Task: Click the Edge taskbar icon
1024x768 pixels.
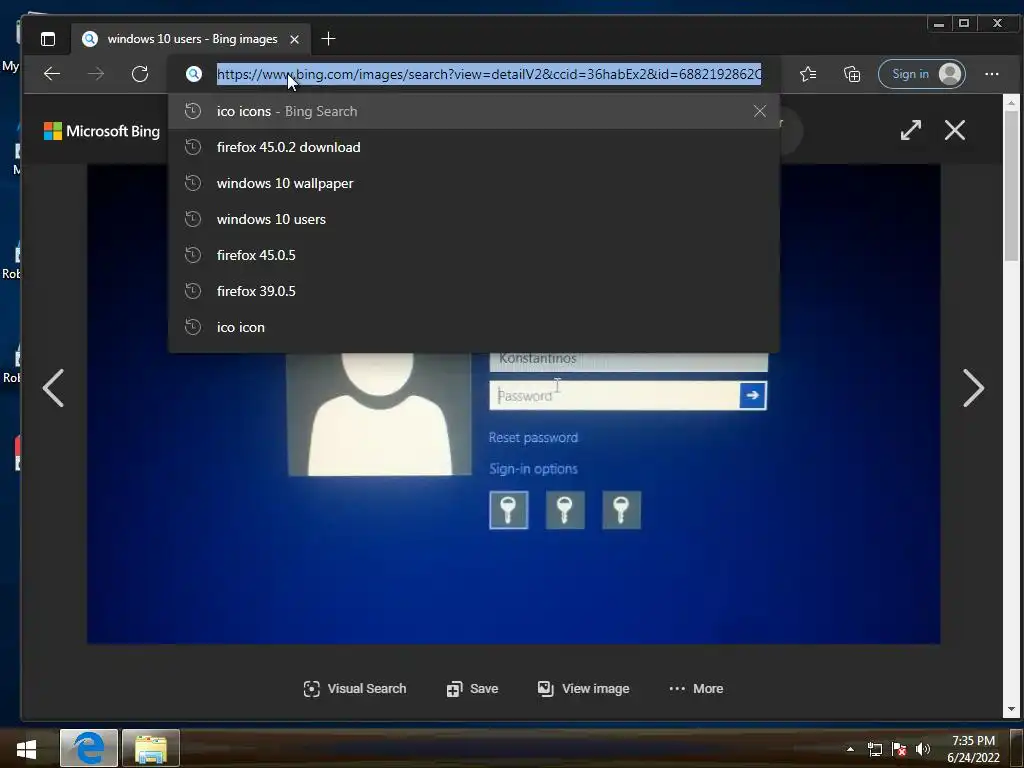Action: coord(89,748)
